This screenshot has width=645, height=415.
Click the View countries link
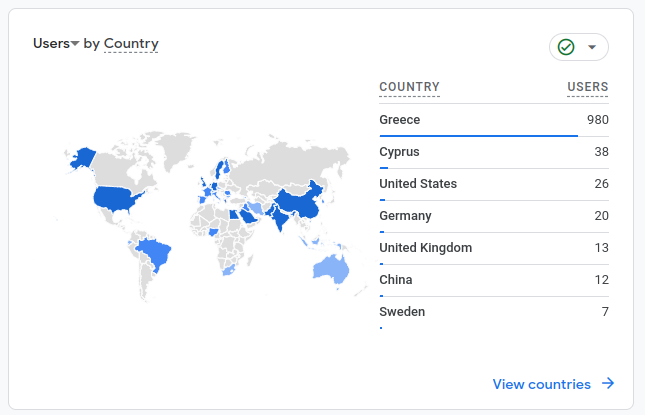click(x=541, y=384)
